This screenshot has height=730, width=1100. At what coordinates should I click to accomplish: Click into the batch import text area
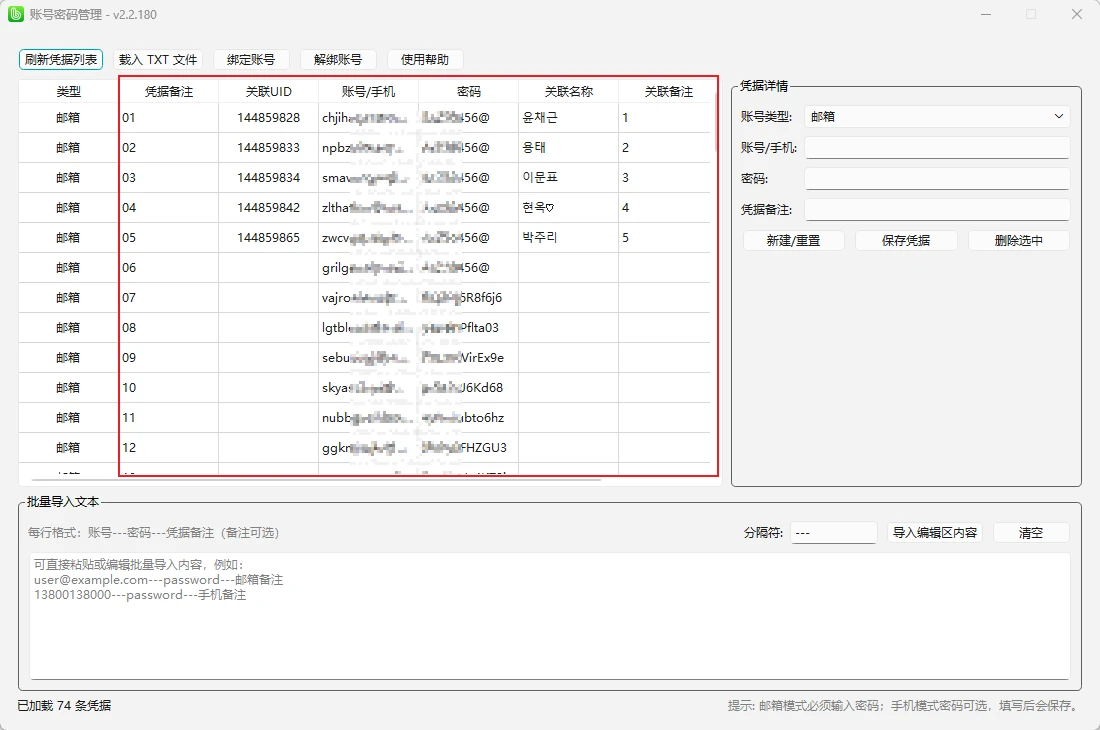[550, 616]
